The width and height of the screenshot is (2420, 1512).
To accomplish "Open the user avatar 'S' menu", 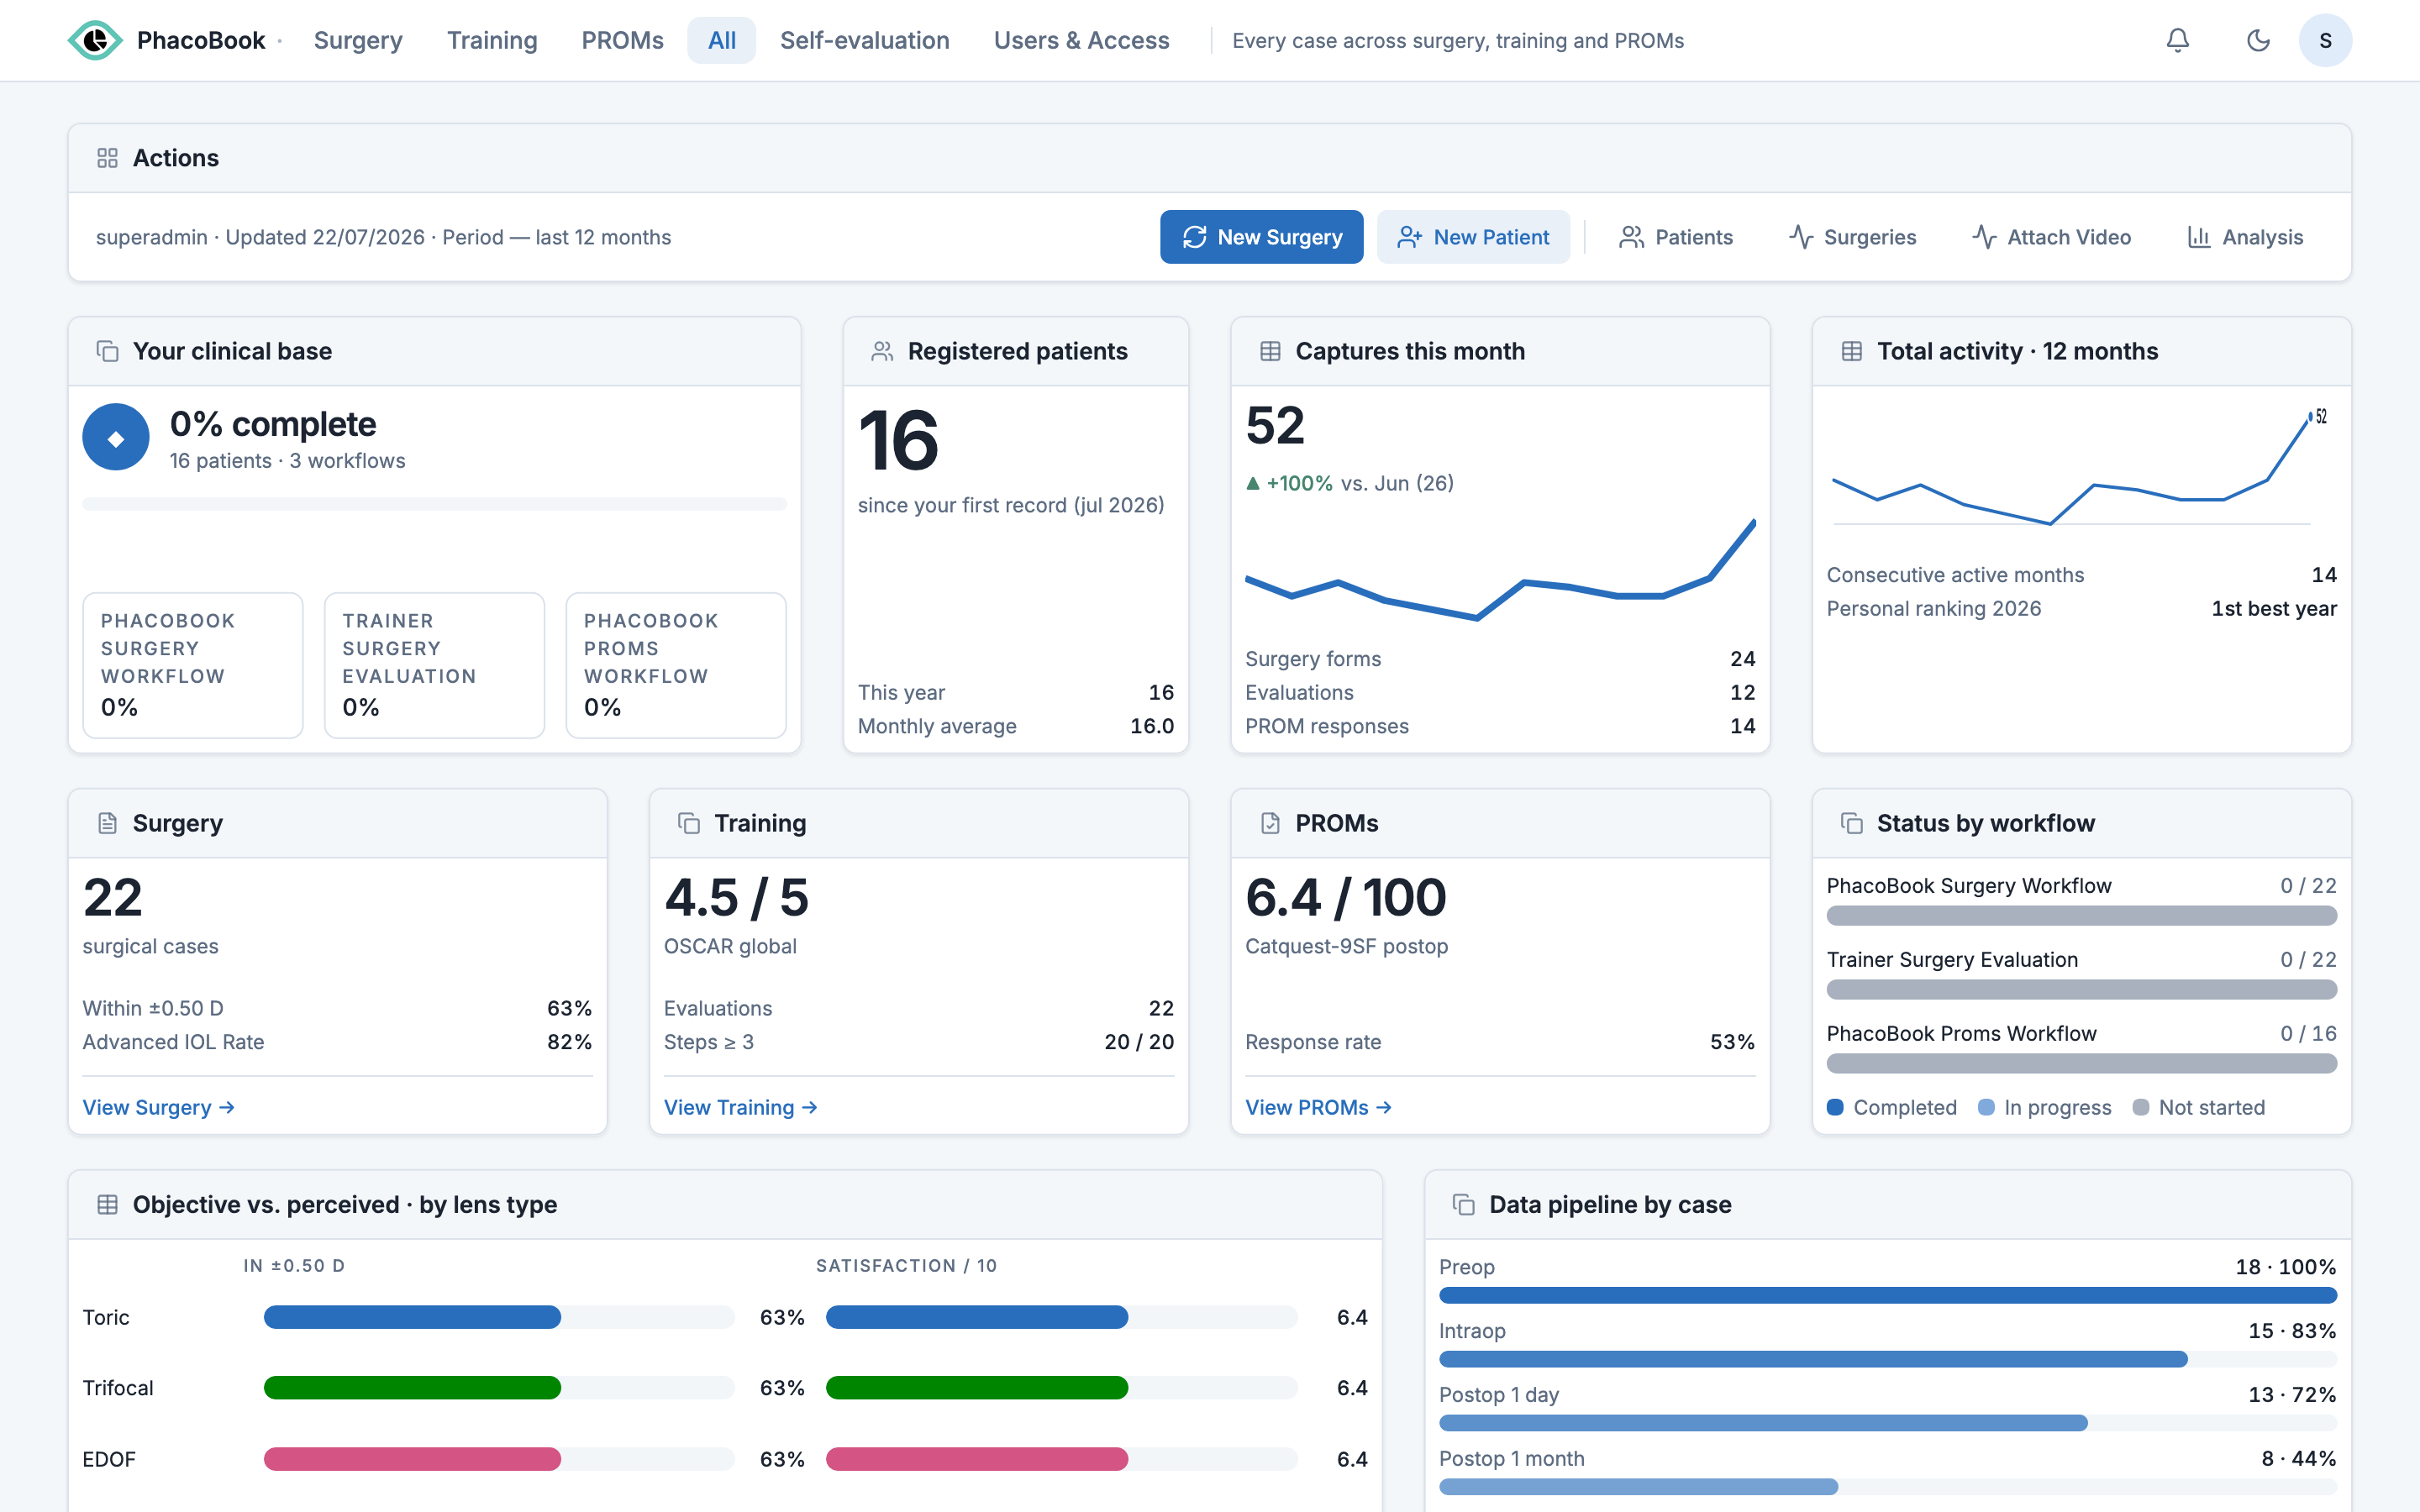I will 2325,40.
